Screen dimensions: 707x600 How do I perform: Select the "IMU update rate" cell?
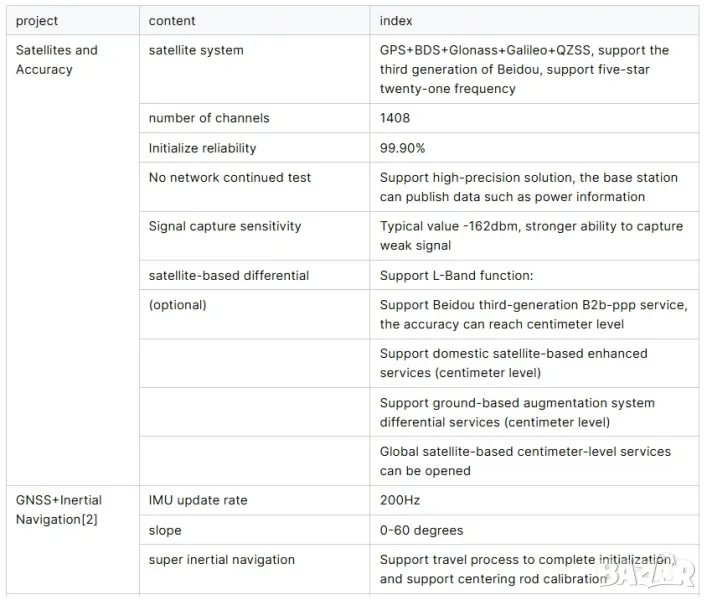198,500
